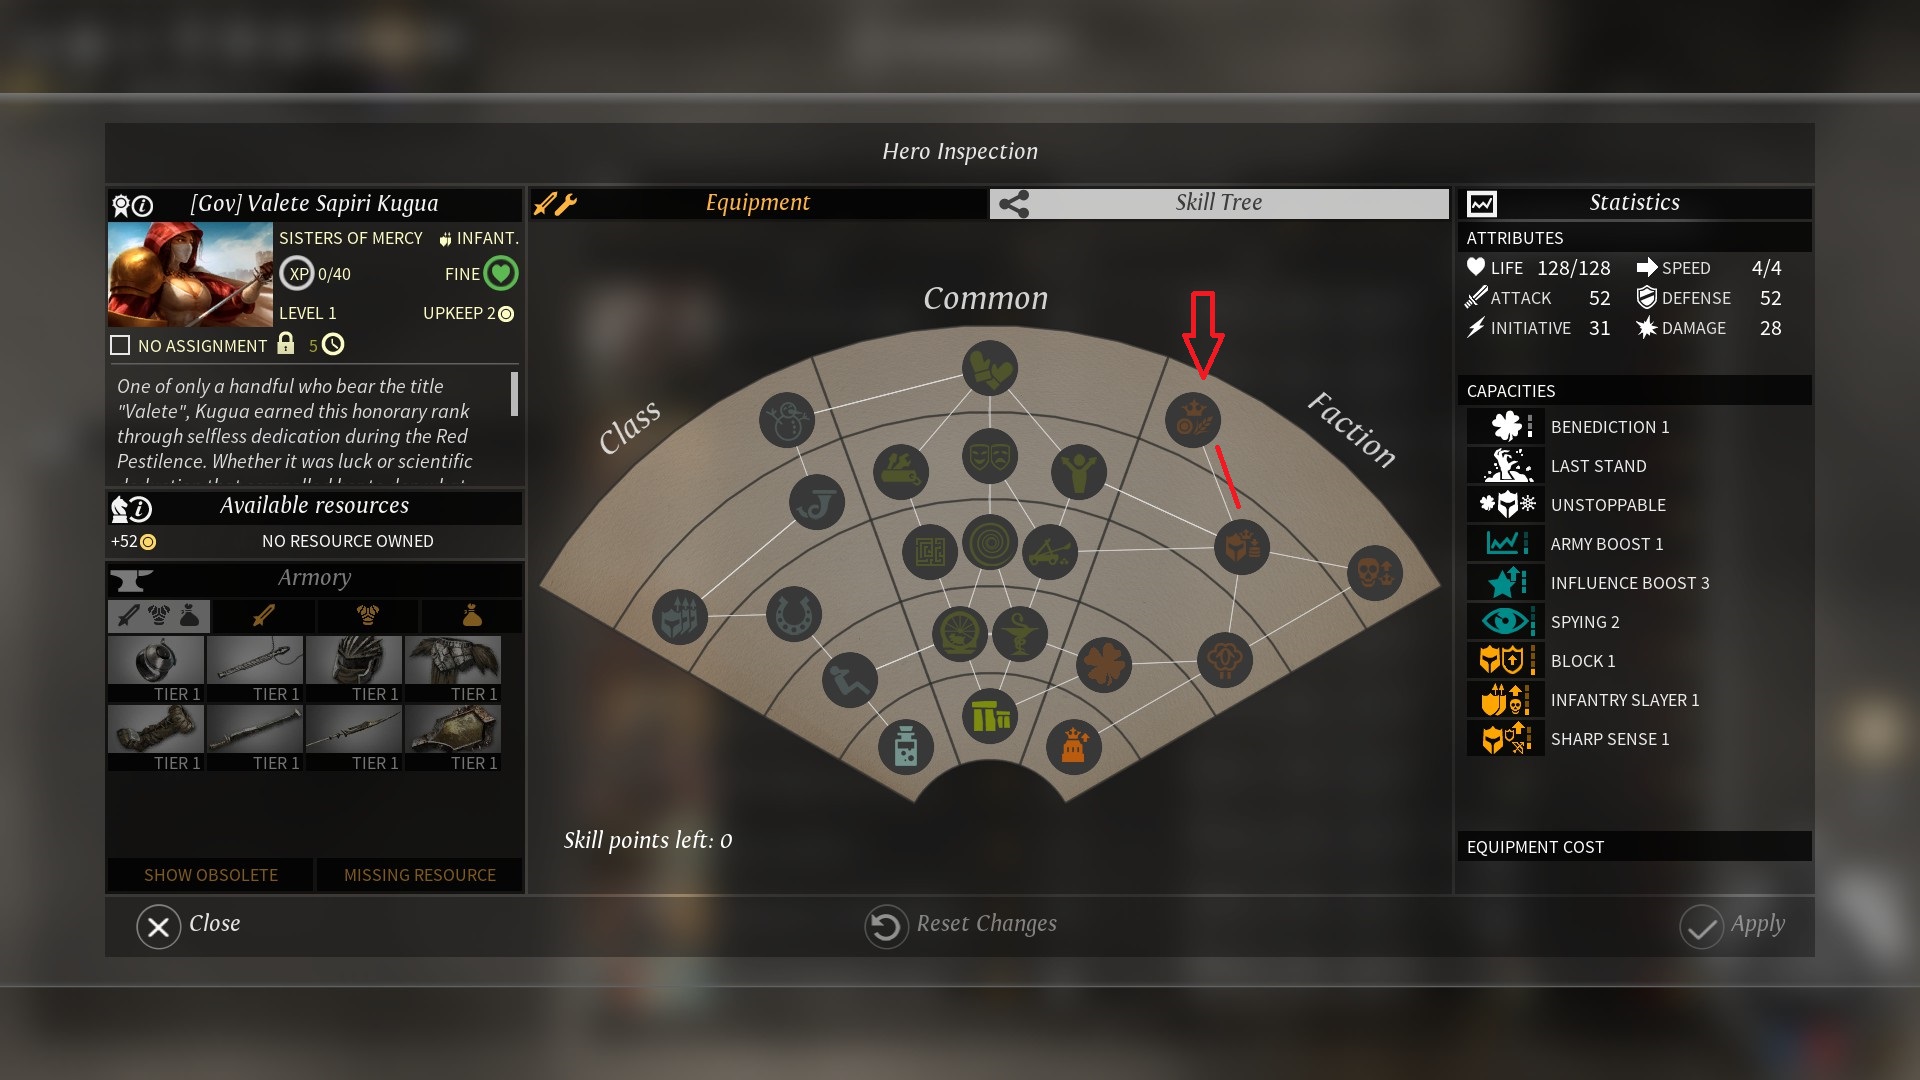Select the heart hands skill node at top
Image resolution: width=1920 pixels, height=1080 pixels.
990,368
